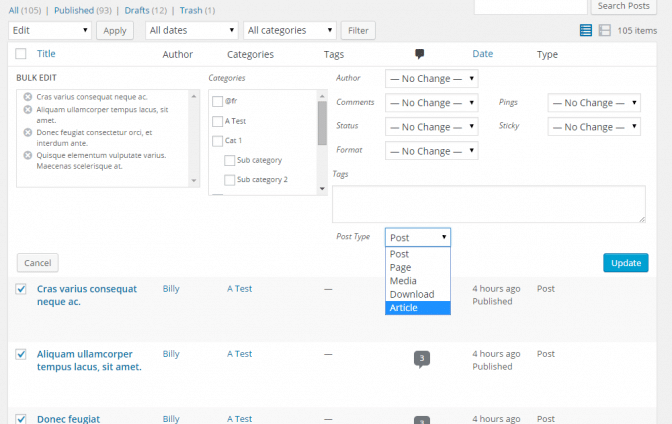Open post 'Donec feugiat'
Image resolution: width=672 pixels, height=424 pixels.
click(x=68, y=419)
